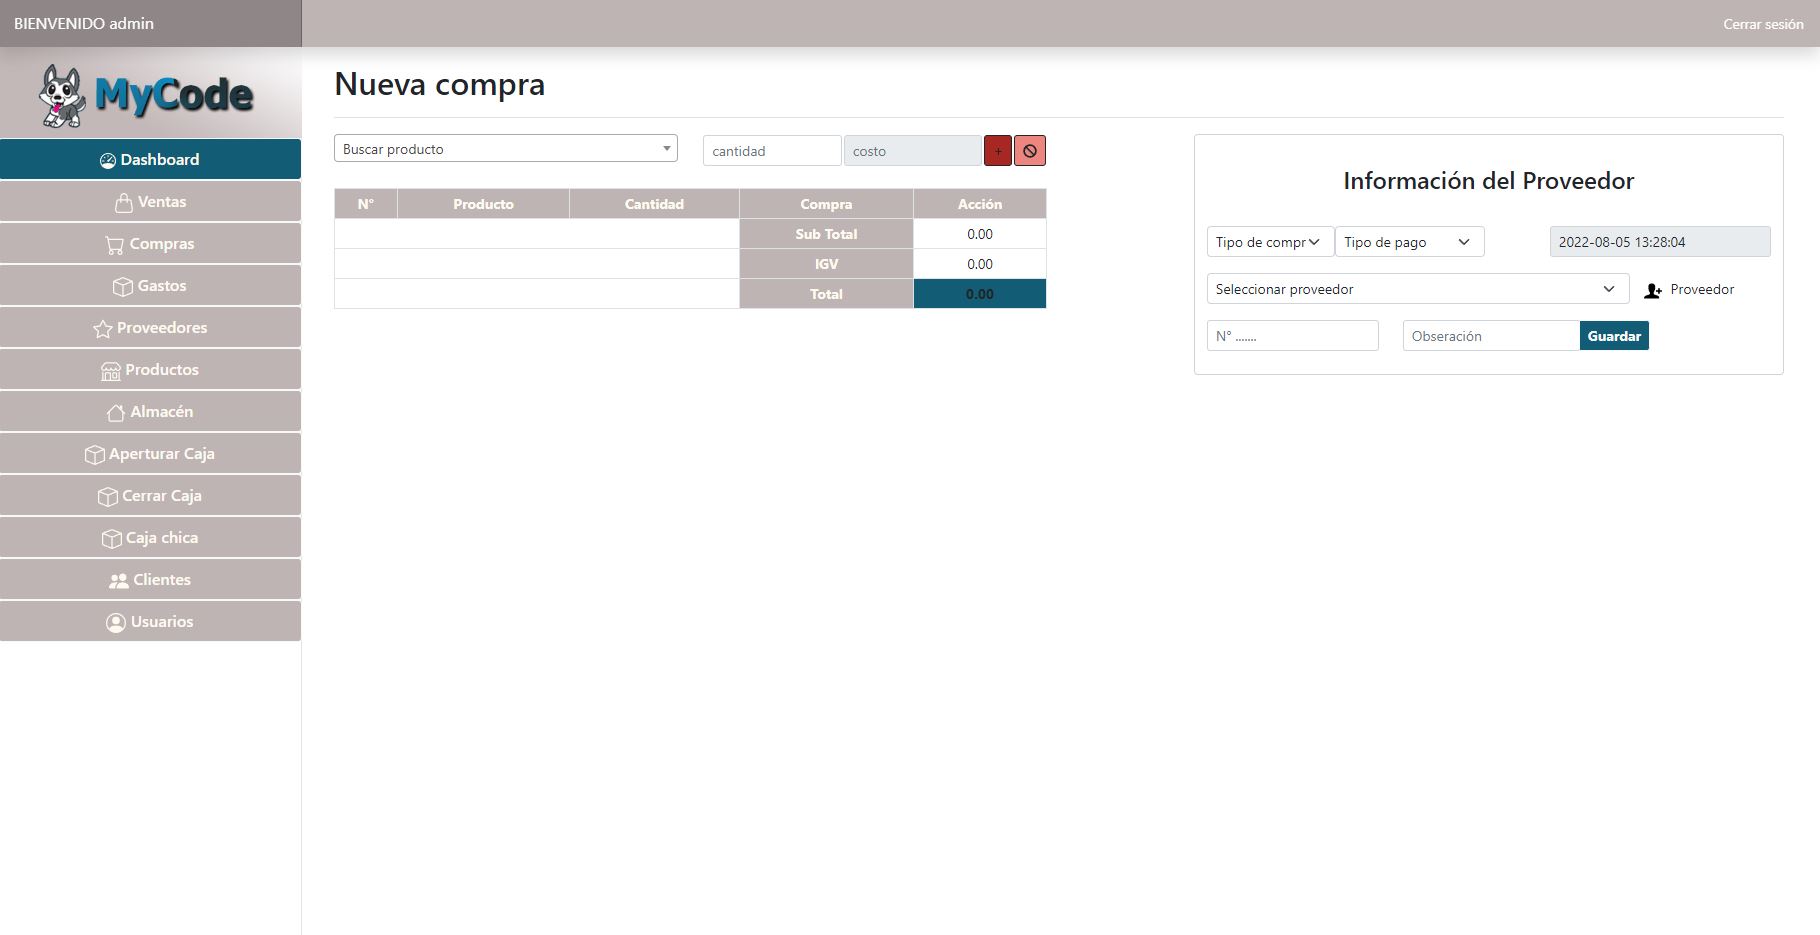Go to Dashboard in the sidebar
This screenshot has width=1820, height=935.
point(150,160)
